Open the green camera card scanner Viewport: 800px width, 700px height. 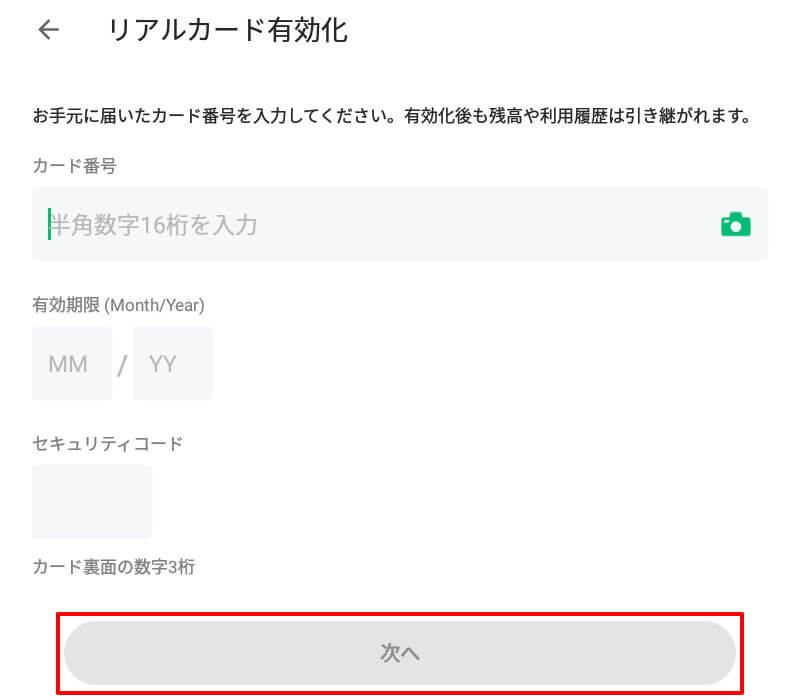[x=735, y=224]
